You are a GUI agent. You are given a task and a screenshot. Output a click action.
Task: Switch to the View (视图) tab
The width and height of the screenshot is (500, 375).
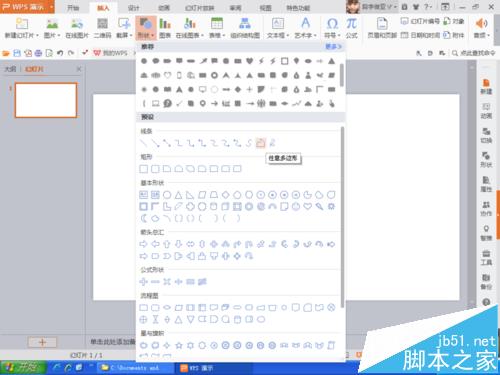265,8
